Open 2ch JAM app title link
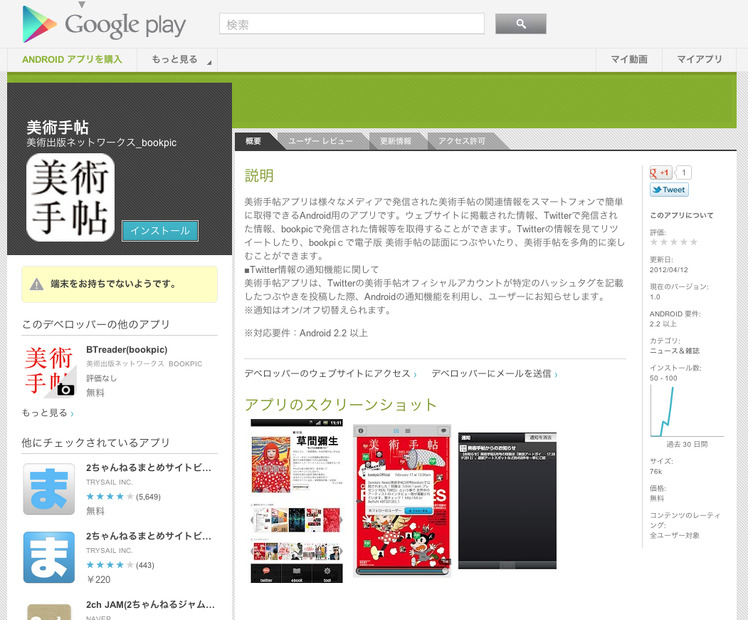This screenshot has width=748, height=620. (x=150, y=605)
